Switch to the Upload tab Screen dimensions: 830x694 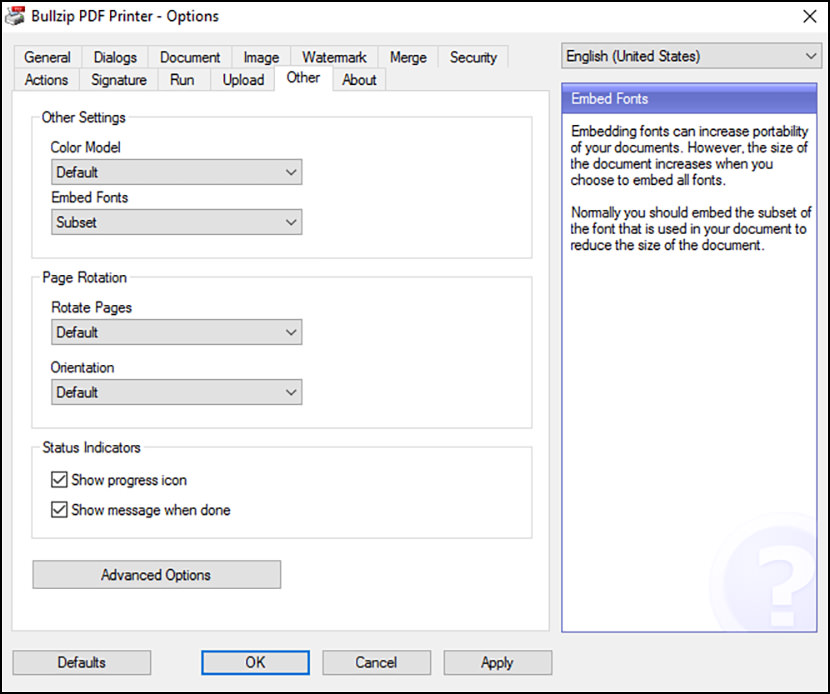pos(243,80)
